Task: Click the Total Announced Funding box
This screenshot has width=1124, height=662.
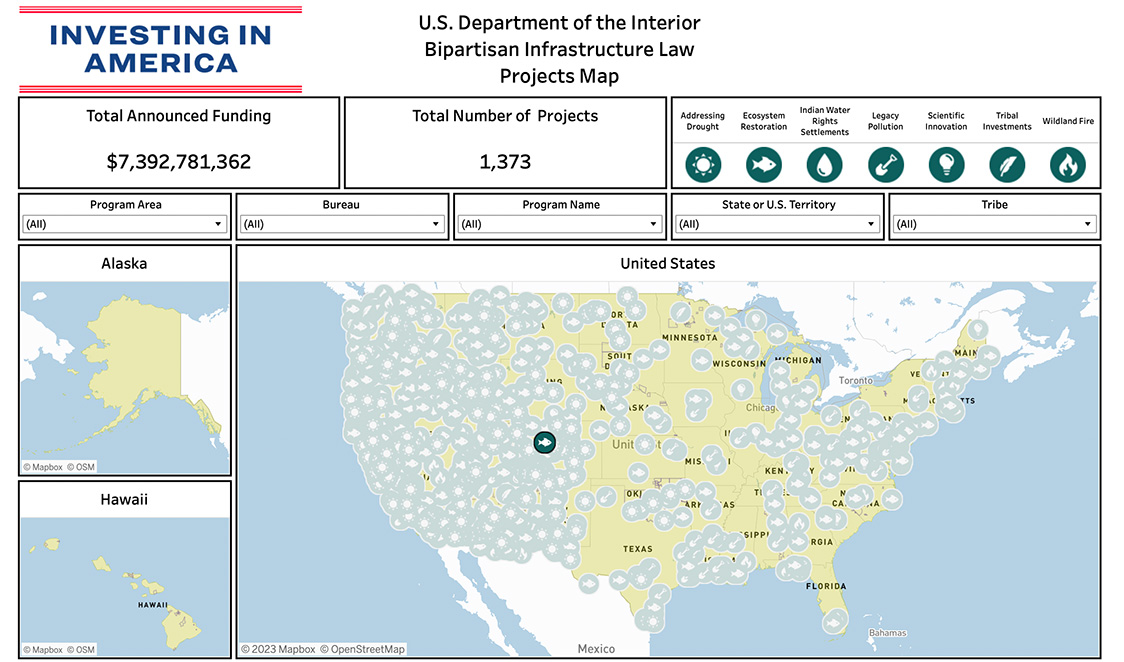Action: [x=178, y=143]
